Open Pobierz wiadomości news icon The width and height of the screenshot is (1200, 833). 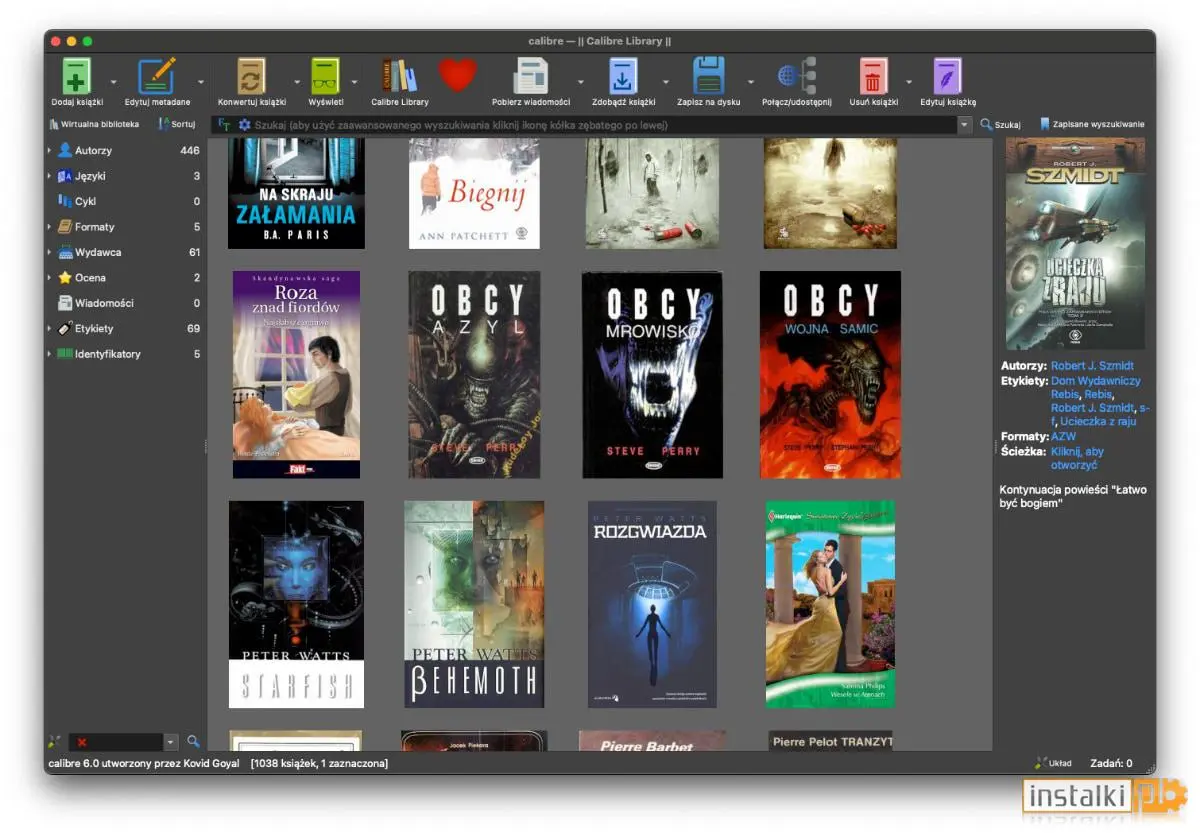pos(530,78)
